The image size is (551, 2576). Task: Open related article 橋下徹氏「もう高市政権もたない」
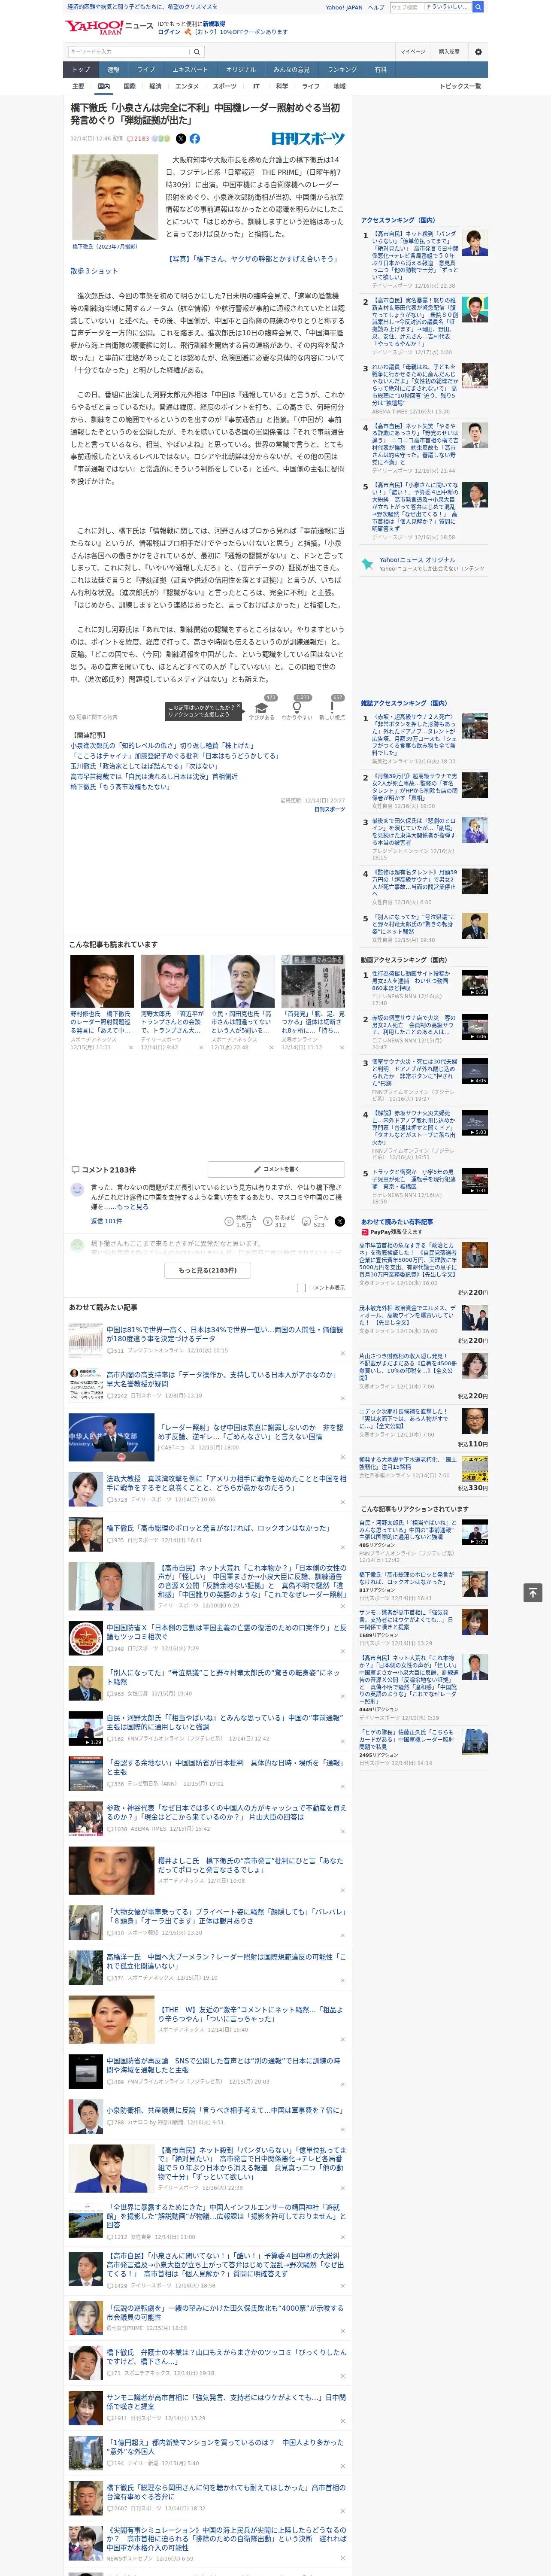120,787
